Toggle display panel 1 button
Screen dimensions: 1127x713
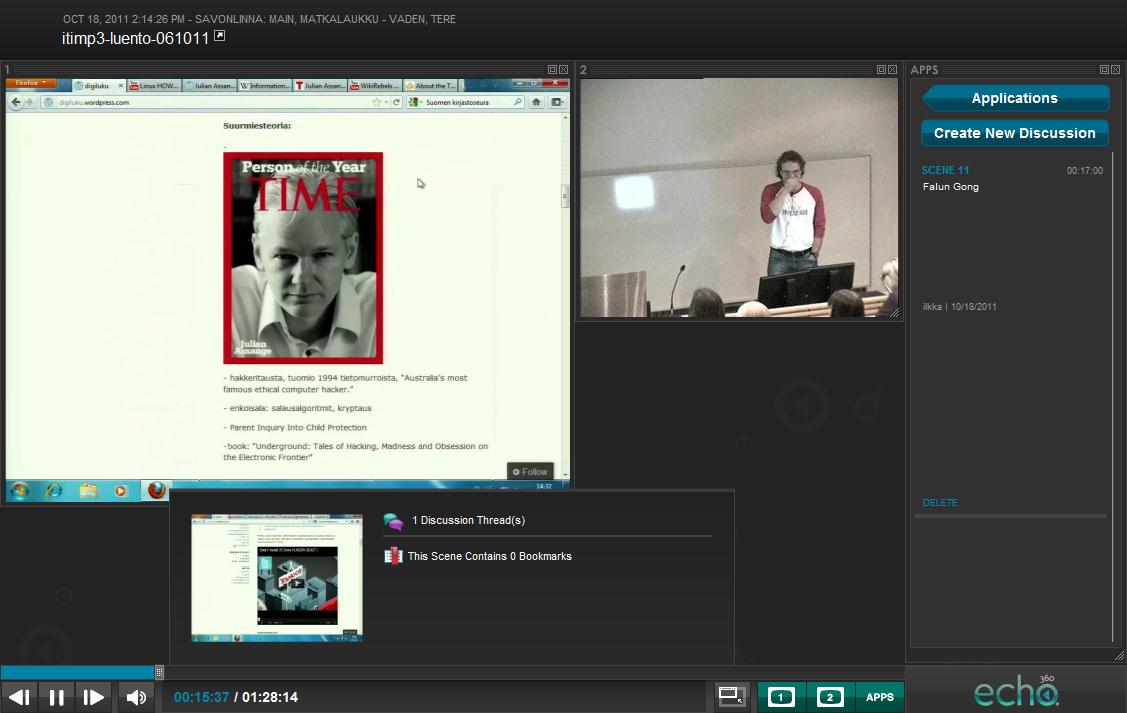pos(781,697)
